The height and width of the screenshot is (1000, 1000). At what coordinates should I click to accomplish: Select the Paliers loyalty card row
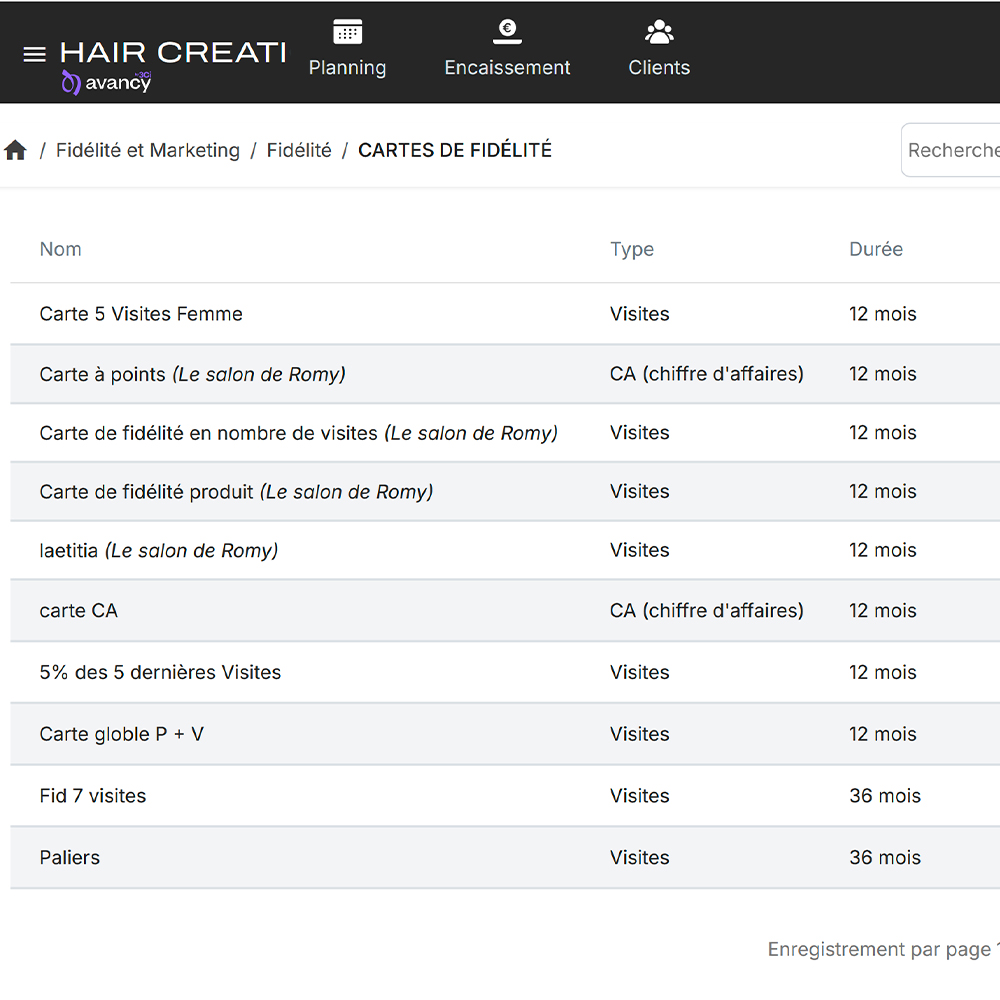click(70, 858)
